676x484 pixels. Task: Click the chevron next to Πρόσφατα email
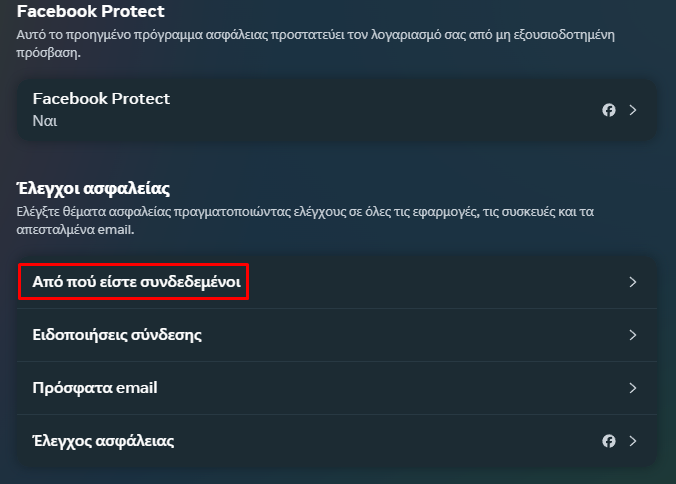(x=632, y=388)
